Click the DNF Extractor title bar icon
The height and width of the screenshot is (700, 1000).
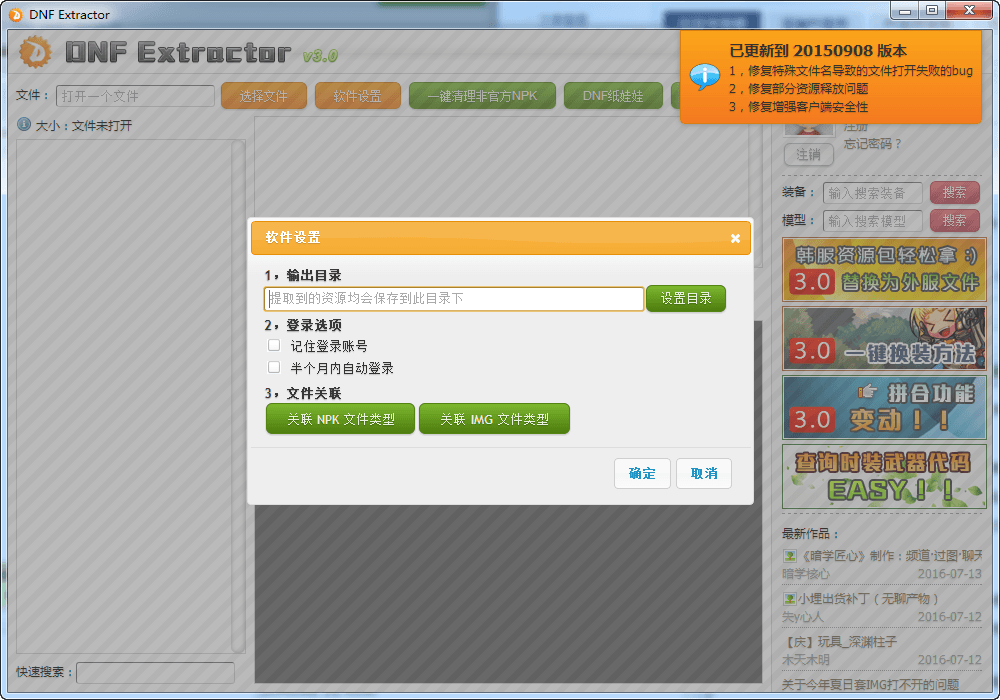tap(16, 14)
